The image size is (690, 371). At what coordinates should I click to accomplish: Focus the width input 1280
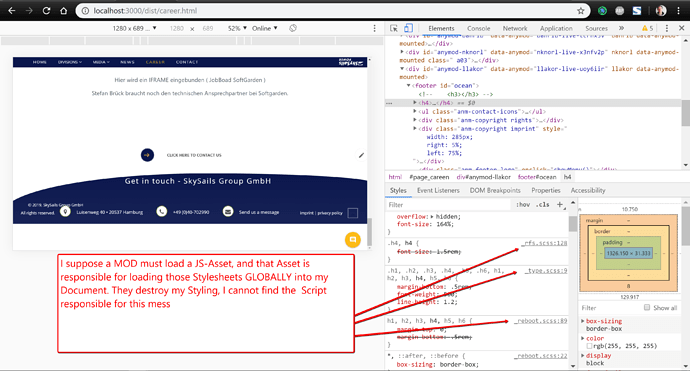pos(176,28)
